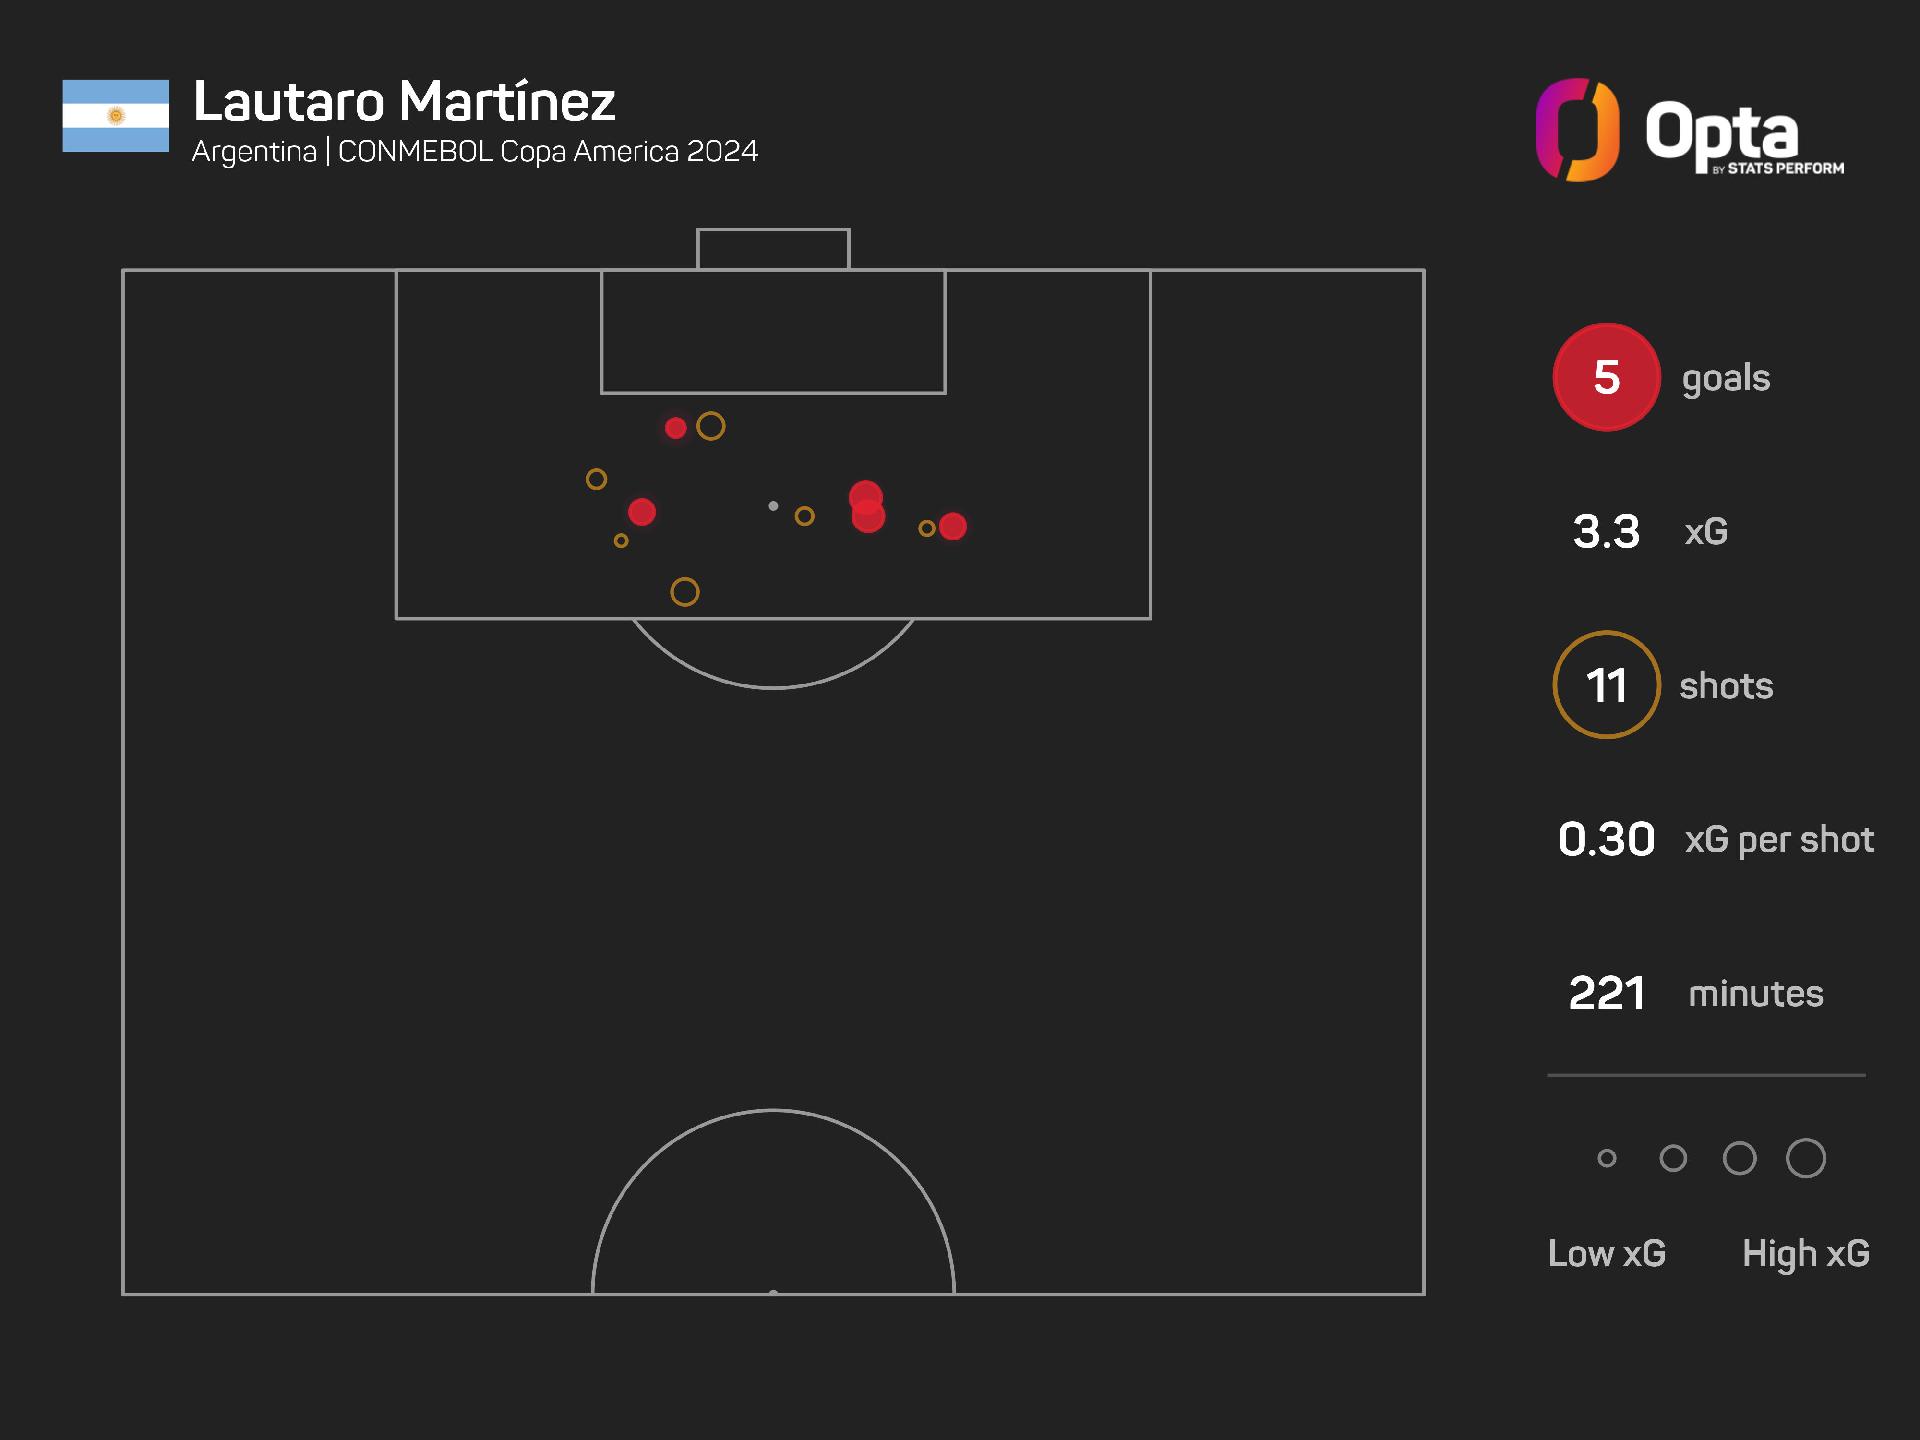Click the red goal dot nearest the six-yard box

(676, 428)
